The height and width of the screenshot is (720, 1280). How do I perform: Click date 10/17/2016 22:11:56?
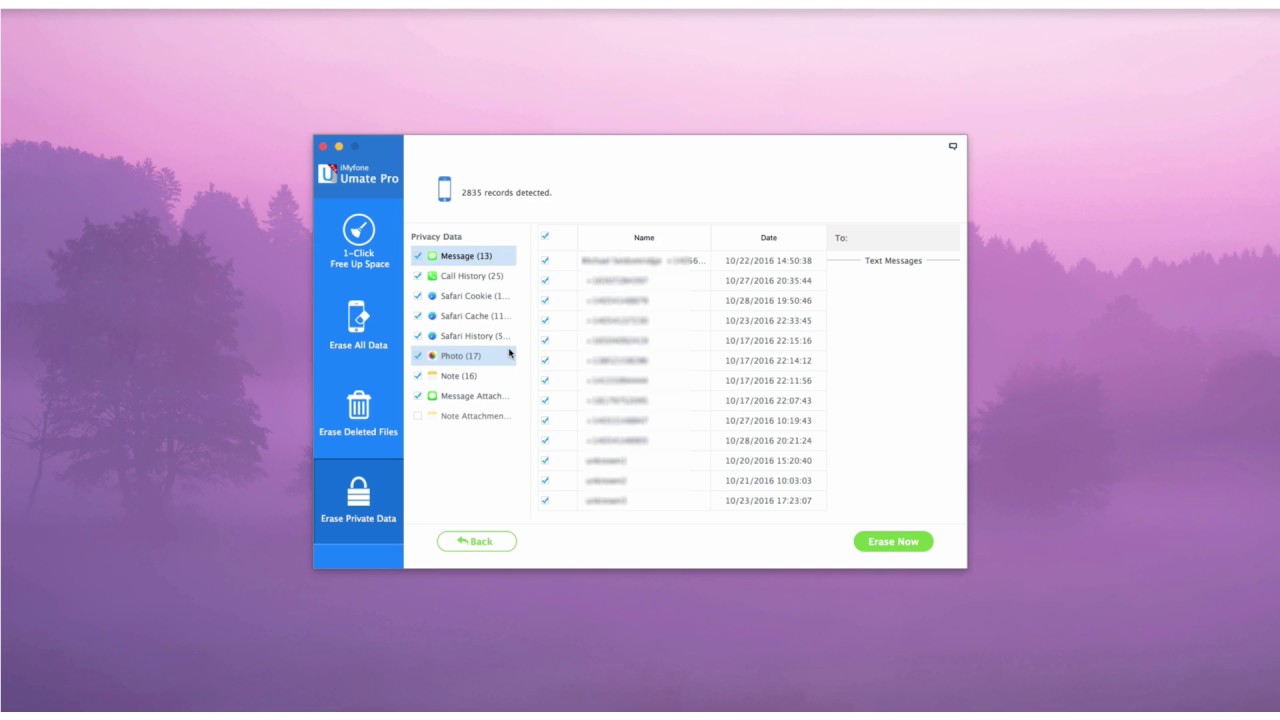click(x=768, y=381)
